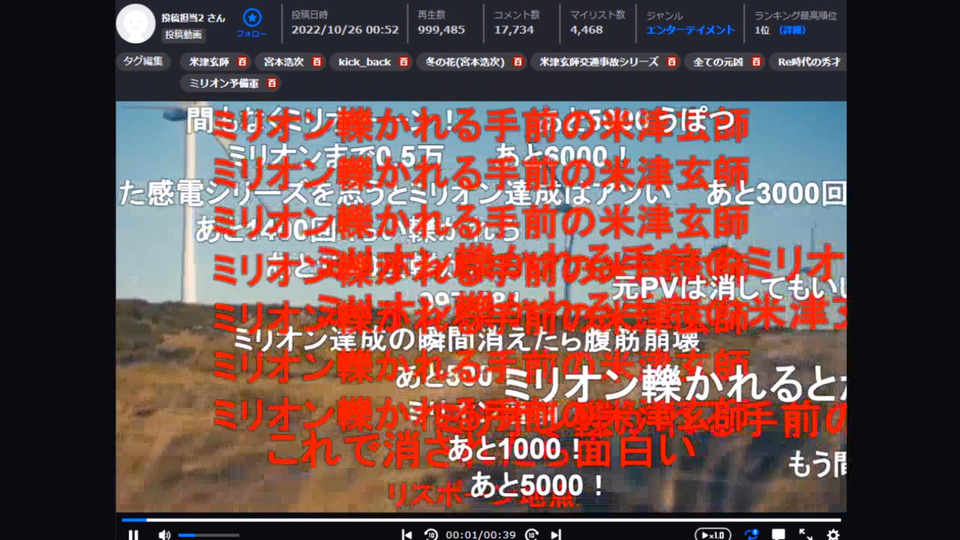Open the 投稿担当2 user name link
The image size is (960, 540).
[193, 18]
